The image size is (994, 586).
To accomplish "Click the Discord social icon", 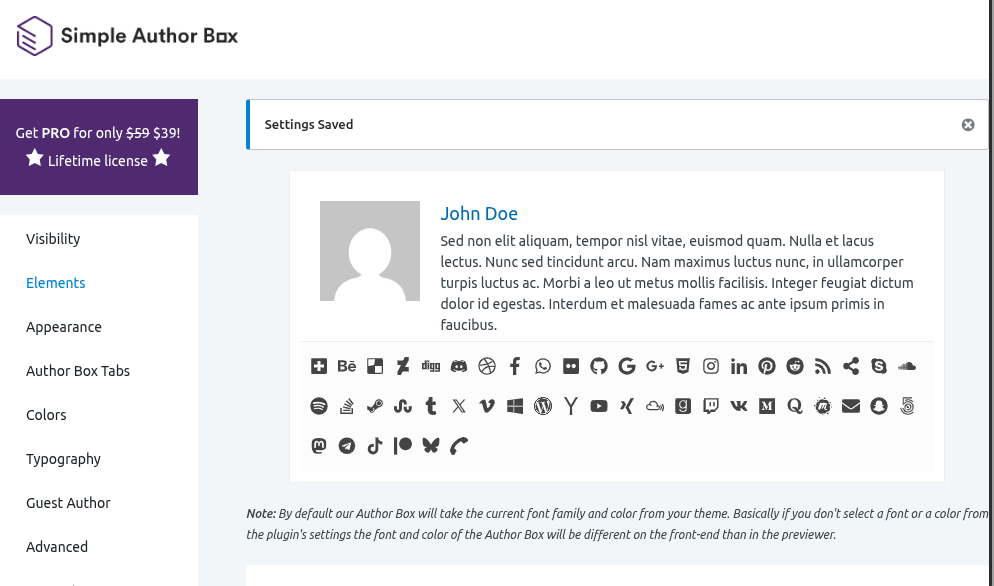I will click(x=459, y=366).
